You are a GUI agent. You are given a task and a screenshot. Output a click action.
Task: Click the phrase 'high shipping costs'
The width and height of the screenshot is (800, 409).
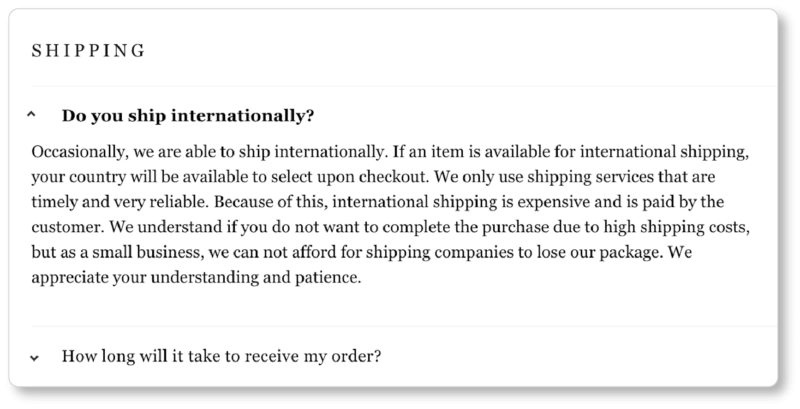(676, 227)
